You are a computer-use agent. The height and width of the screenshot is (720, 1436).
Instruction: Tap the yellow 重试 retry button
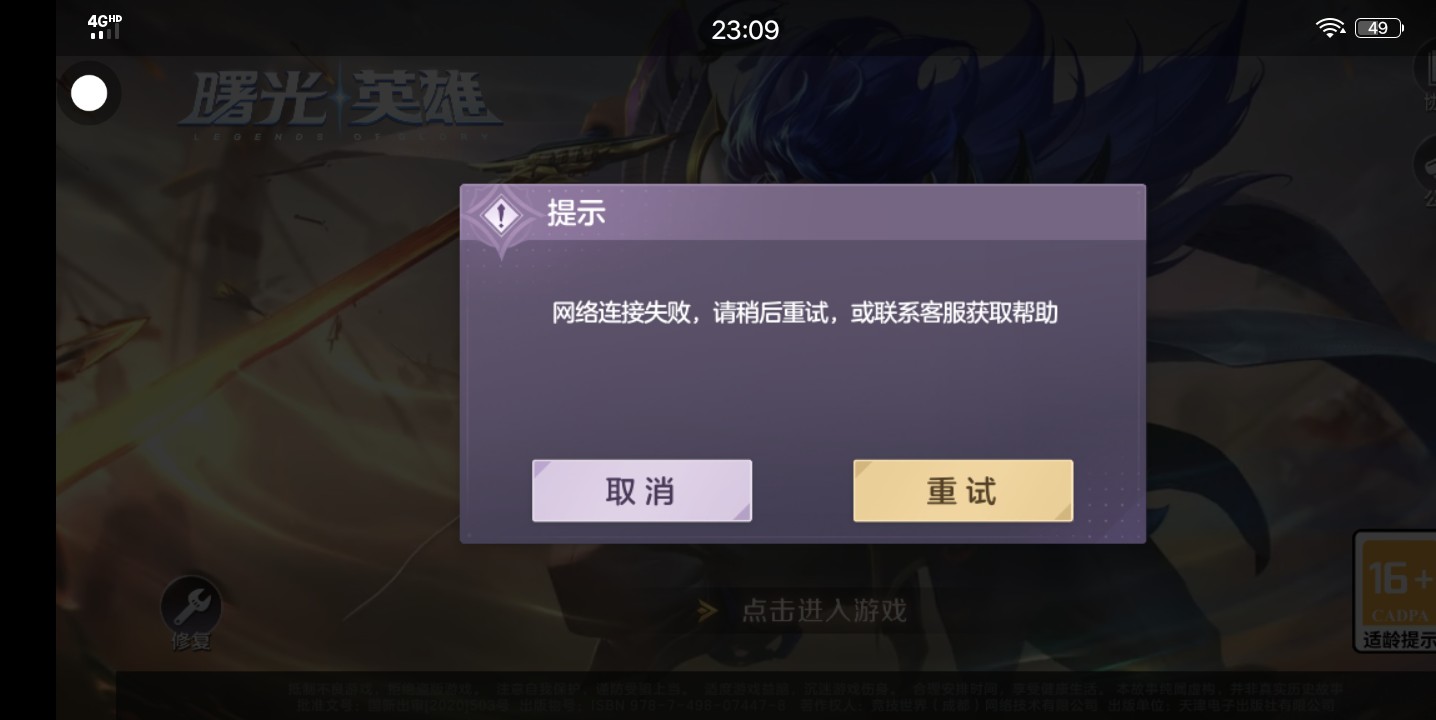[x=962, y=490]
